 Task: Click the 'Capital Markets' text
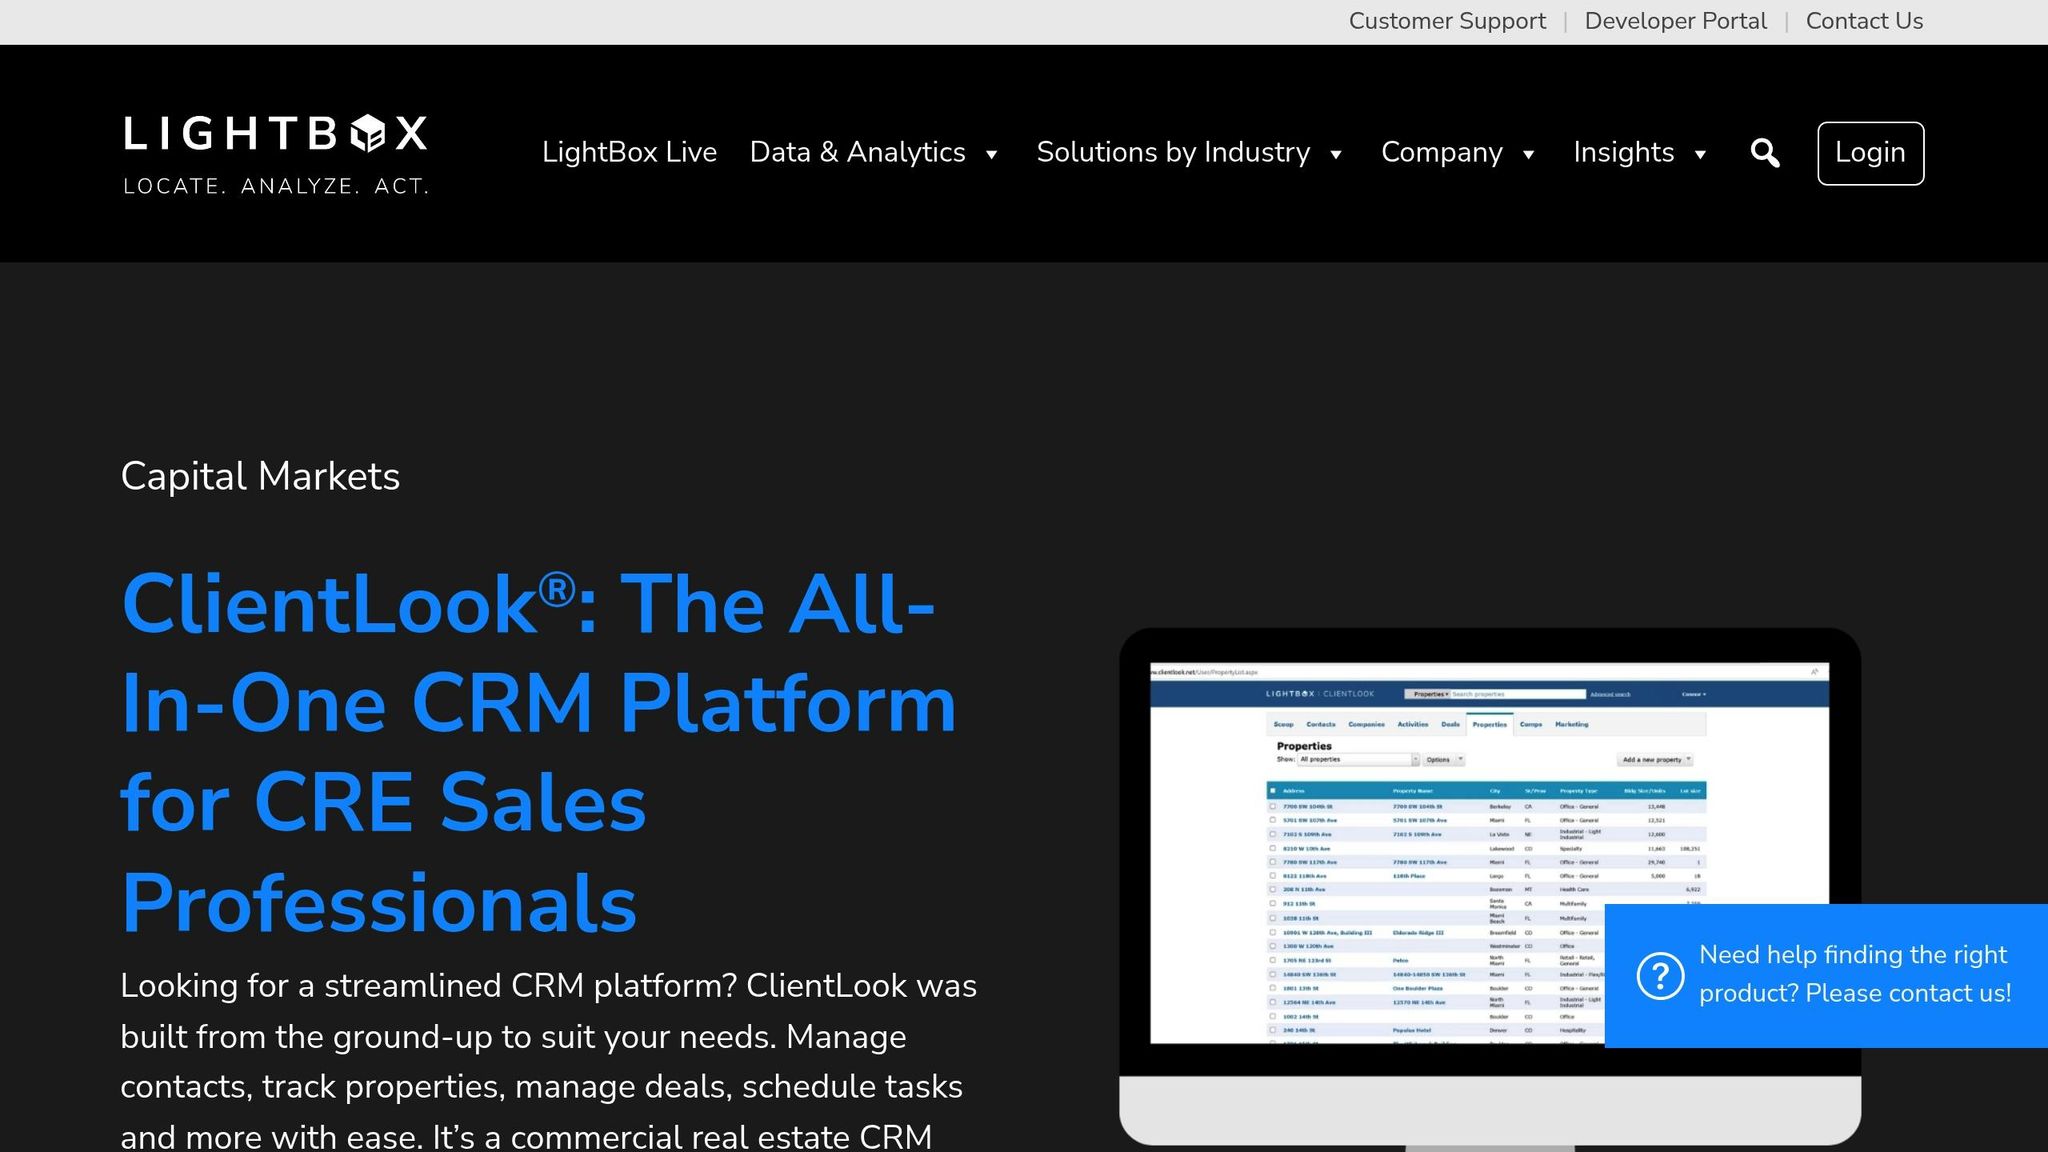260,476
